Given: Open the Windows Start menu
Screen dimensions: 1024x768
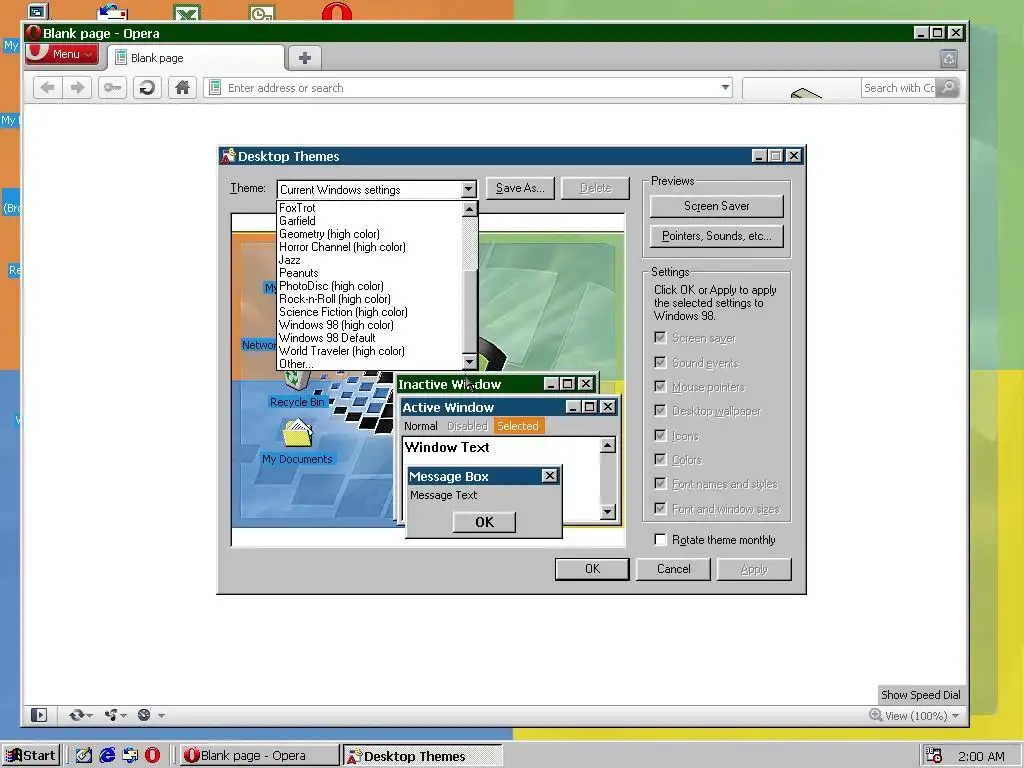Looking at the screenshot, I should (x=31, y=756).
